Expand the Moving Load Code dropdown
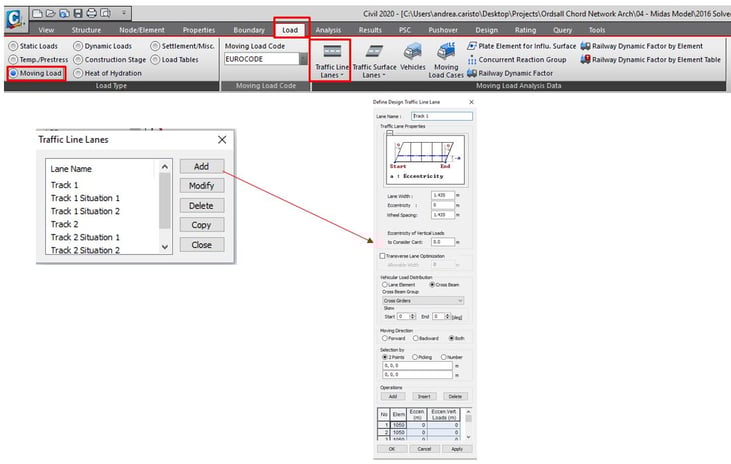The height and width of the screenshot is (464, 731). [x=305, y=60]
